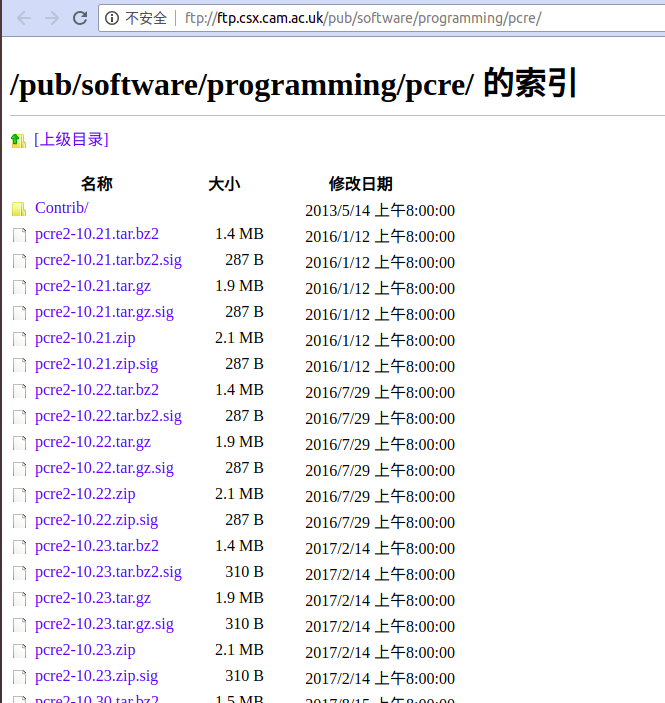Click file icon beside pcre2-10.23.zip.sig

tap(19, 677)
